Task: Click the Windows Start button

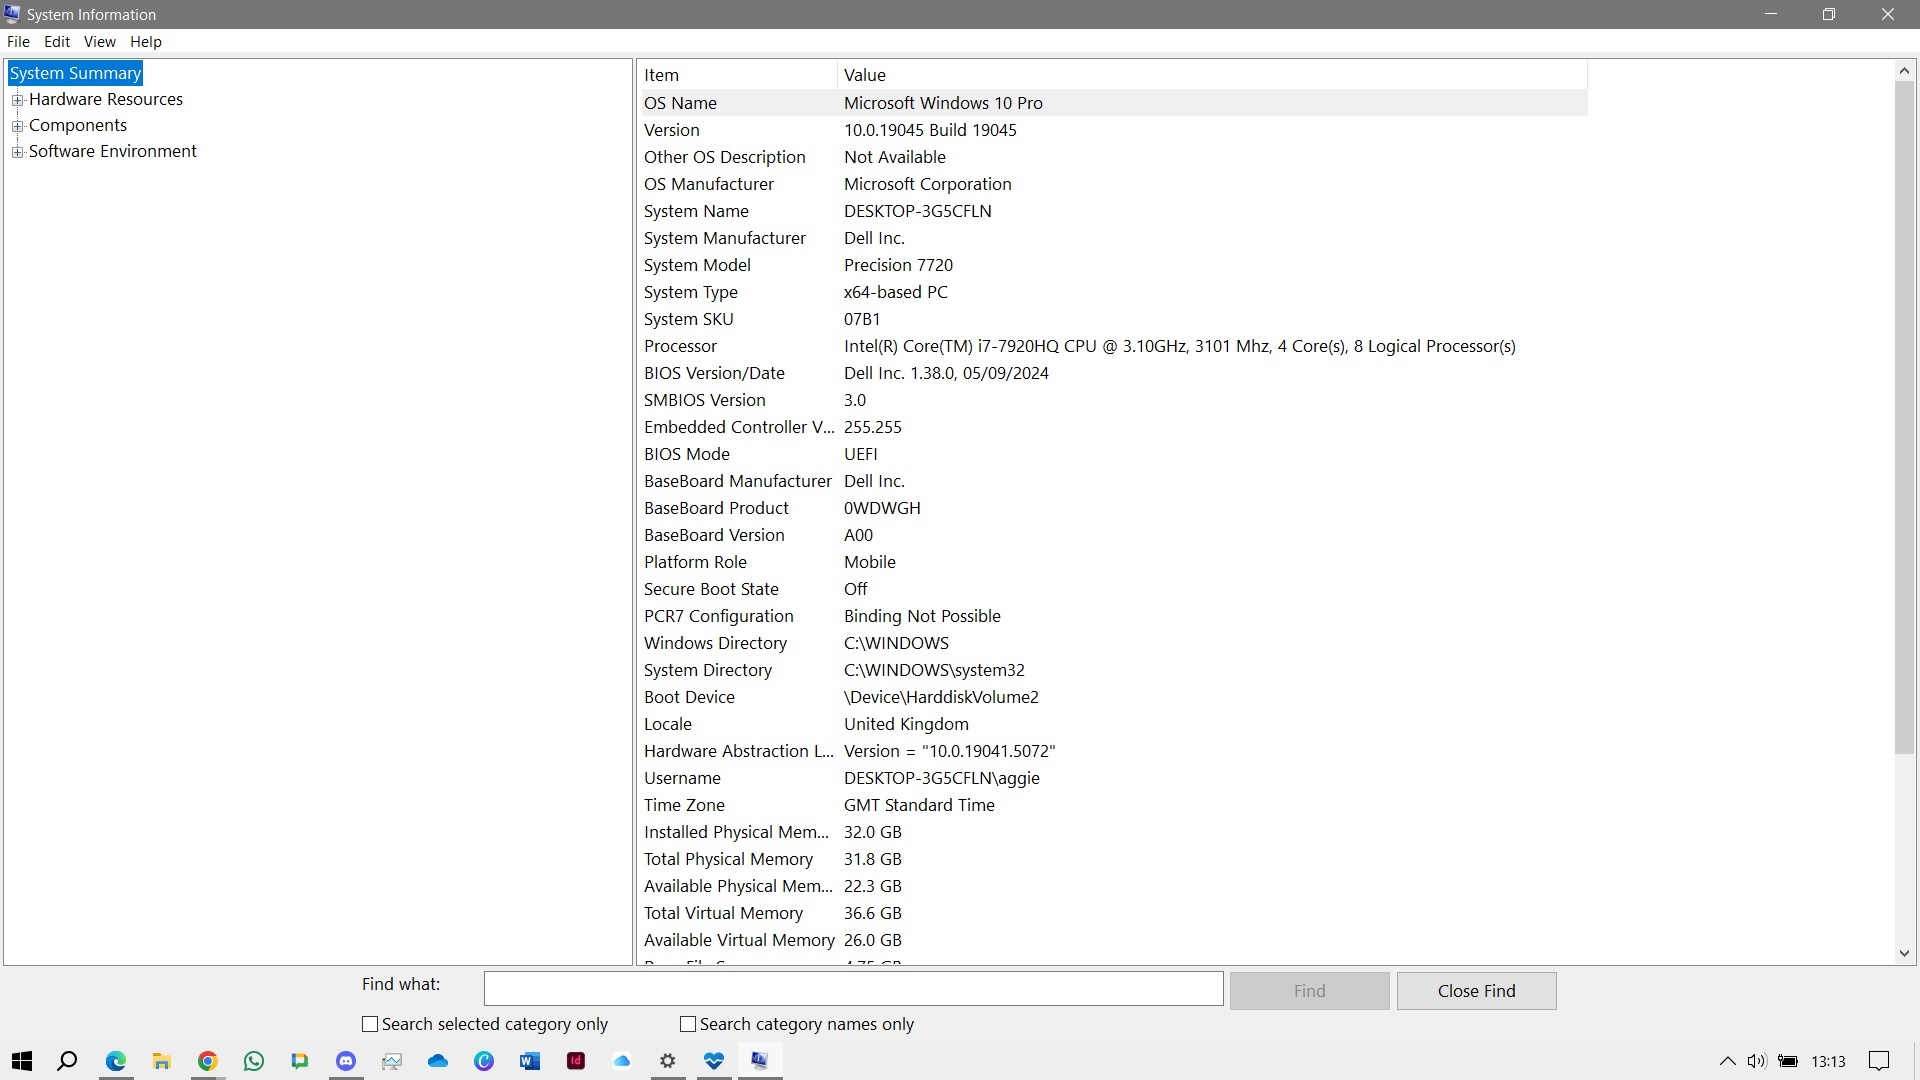Action: (x=22, y=1061)
